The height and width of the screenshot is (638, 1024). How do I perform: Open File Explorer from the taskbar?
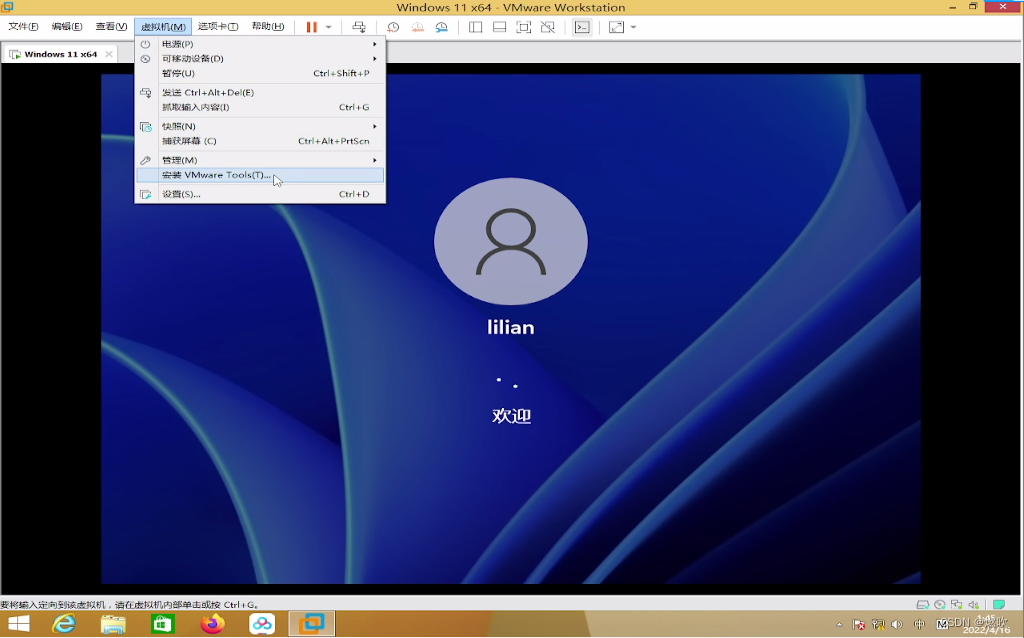[x=114, y=624]
